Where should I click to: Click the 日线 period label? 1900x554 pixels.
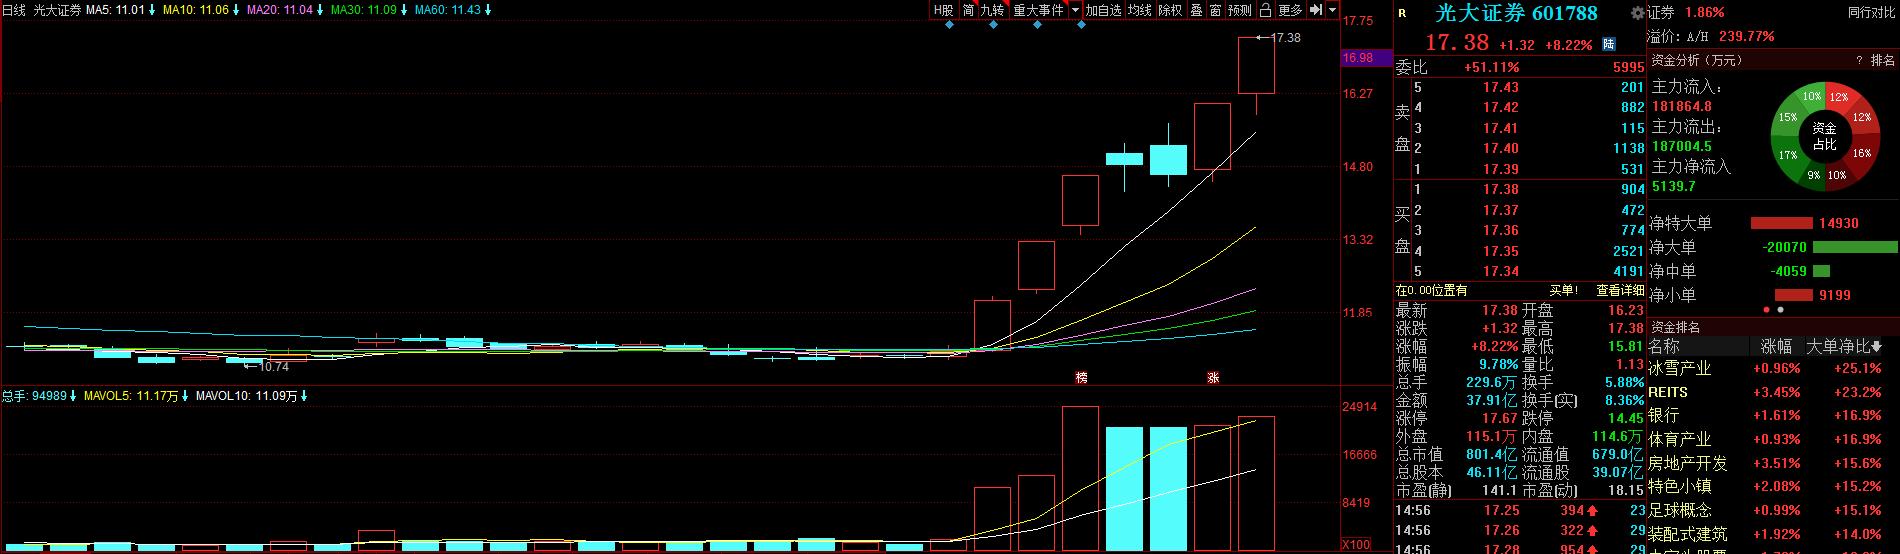[13, 10]
